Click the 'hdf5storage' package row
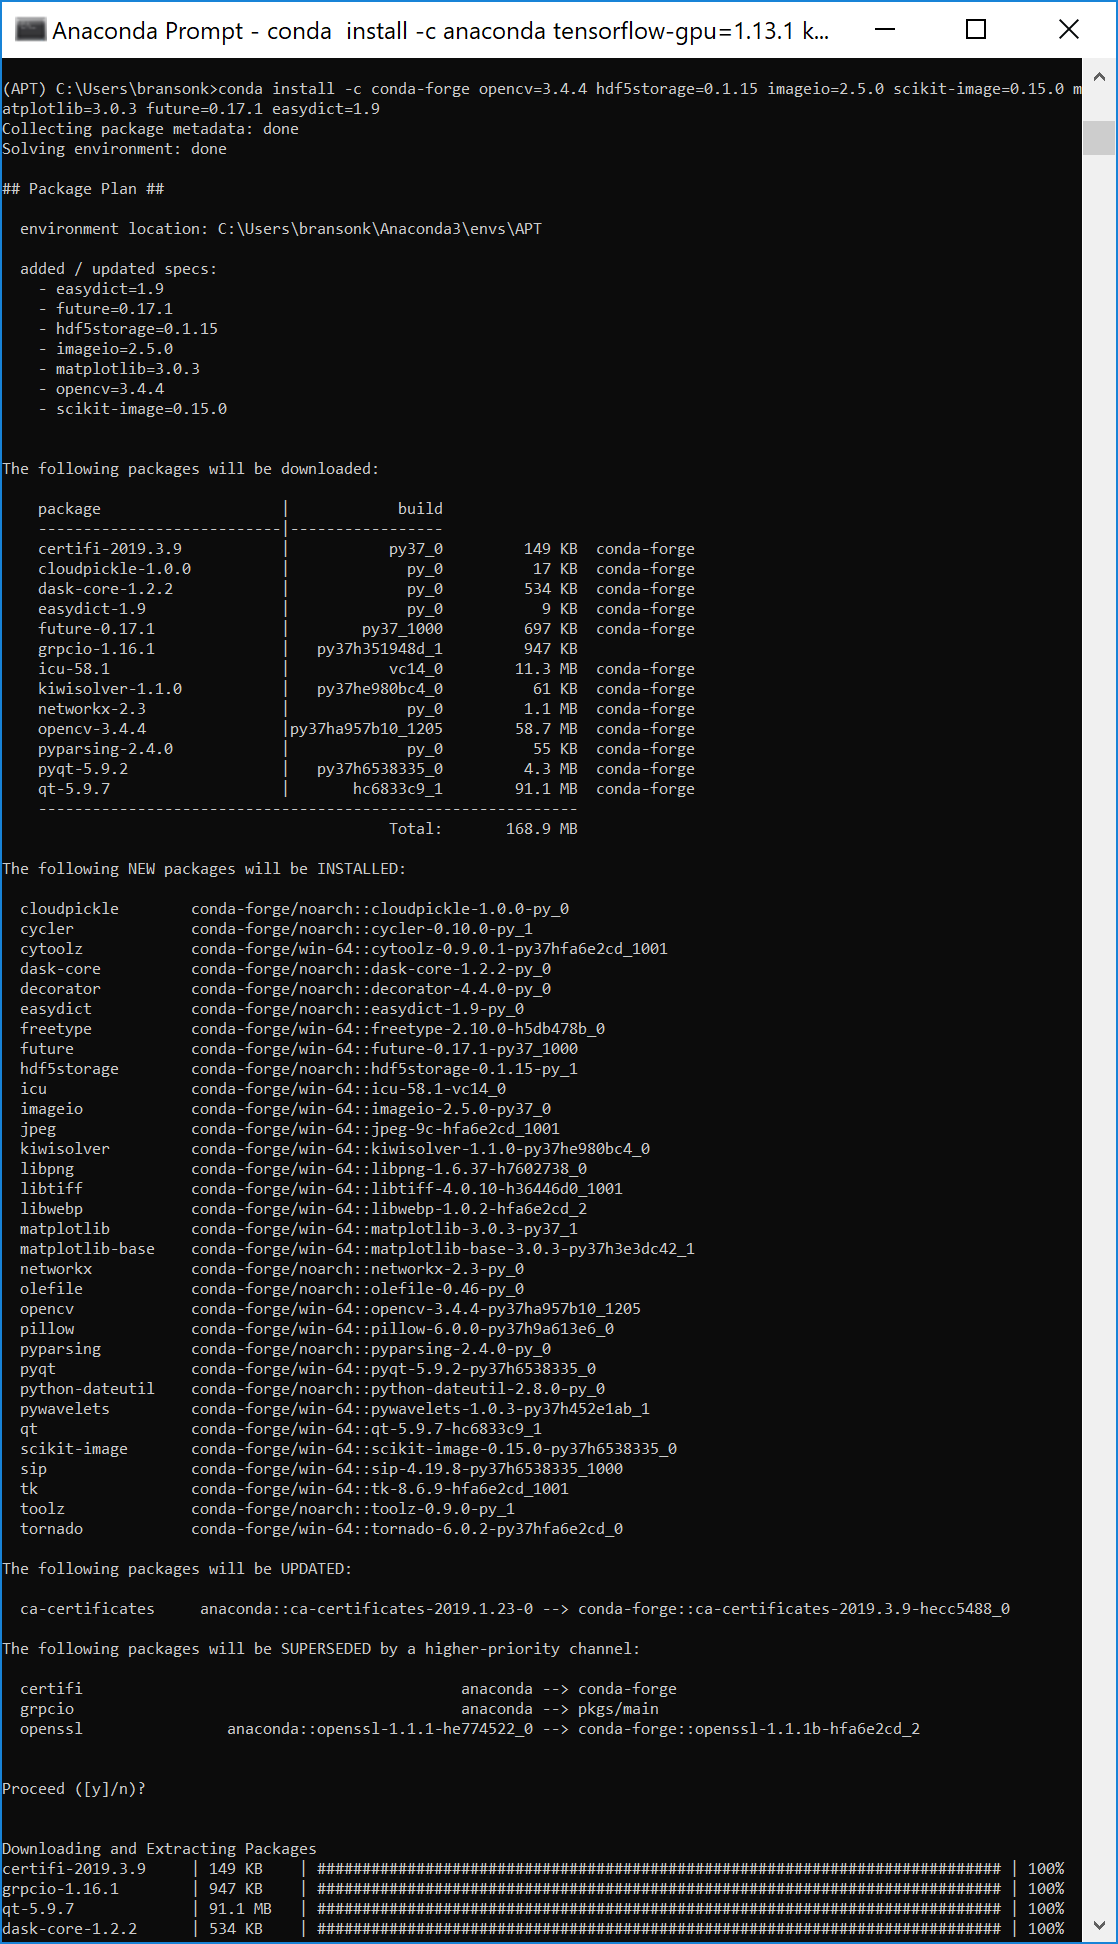The width and height of the screenshot is (1118, 1944). (299, 1069)
